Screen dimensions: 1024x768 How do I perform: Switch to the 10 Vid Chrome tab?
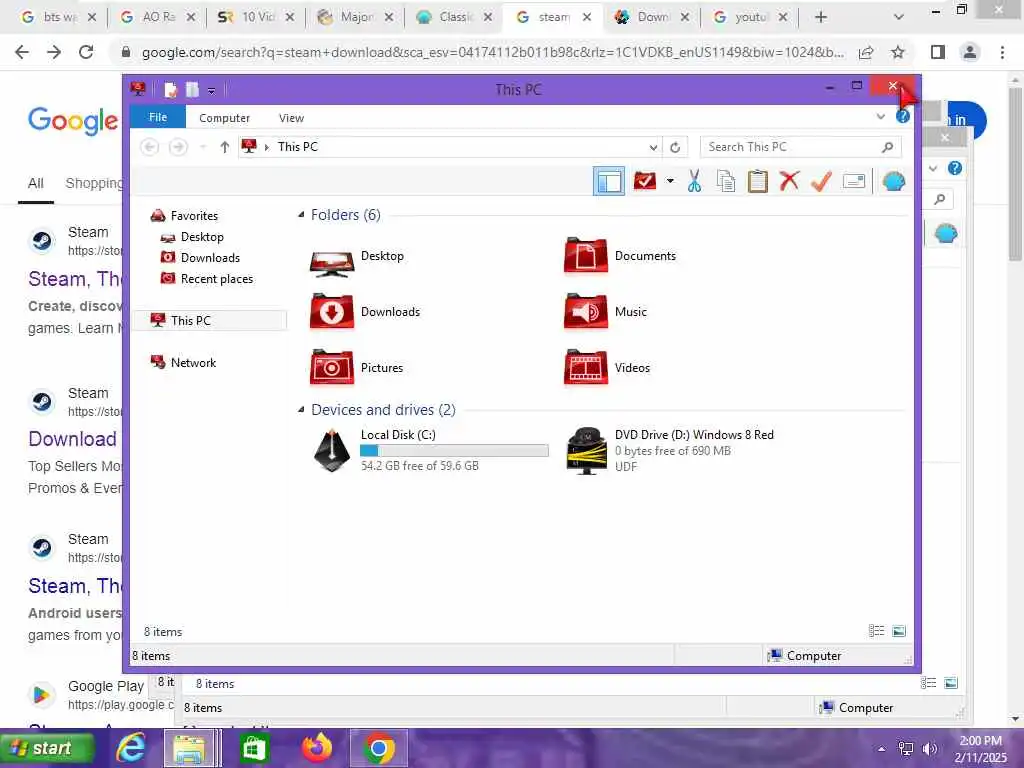257,17
